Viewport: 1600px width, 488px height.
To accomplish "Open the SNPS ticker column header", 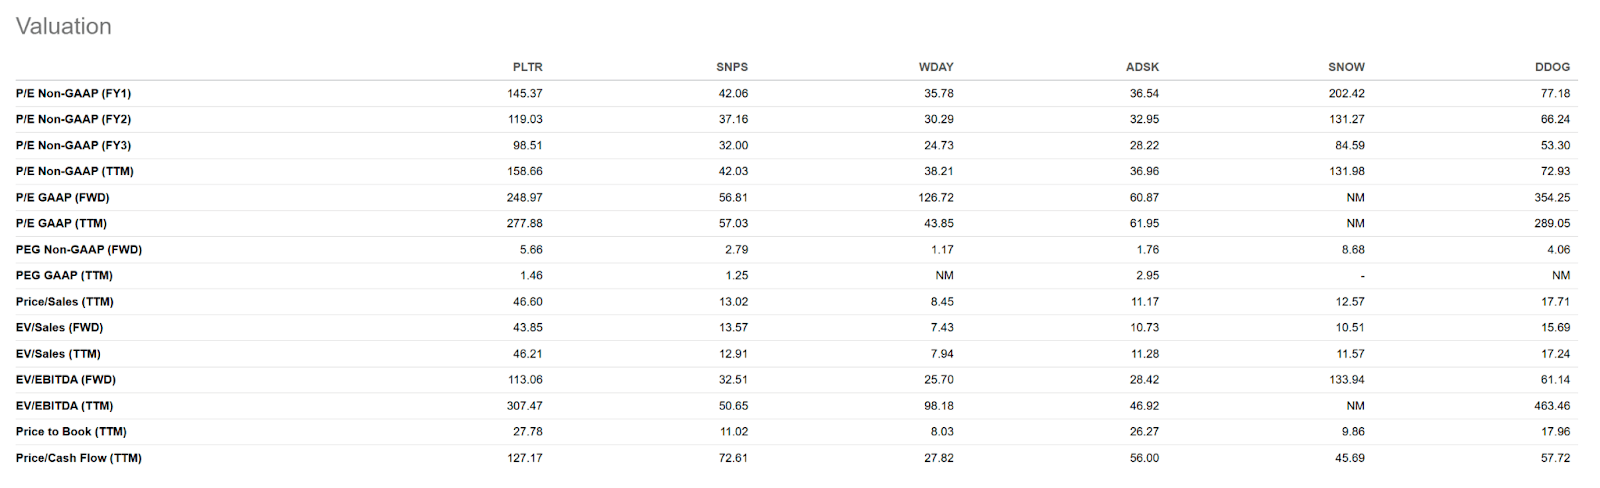I will (732, 67).
